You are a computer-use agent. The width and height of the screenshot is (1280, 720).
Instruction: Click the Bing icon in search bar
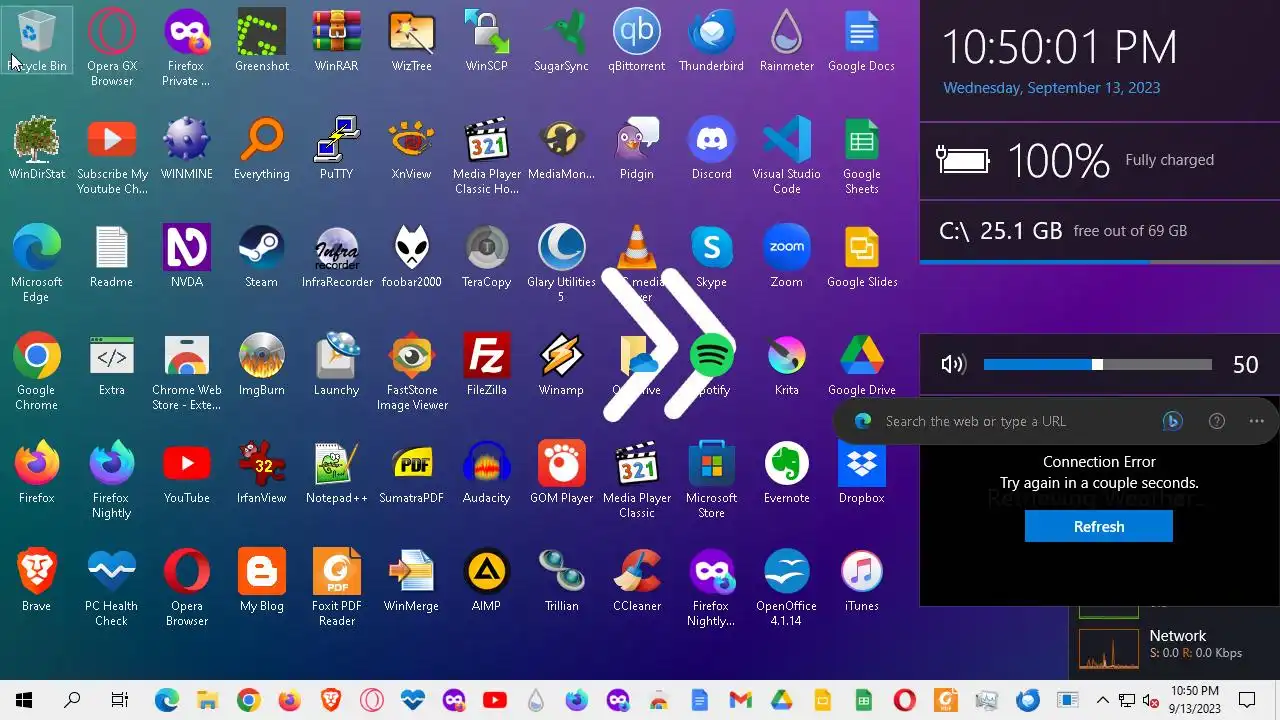1173,421
